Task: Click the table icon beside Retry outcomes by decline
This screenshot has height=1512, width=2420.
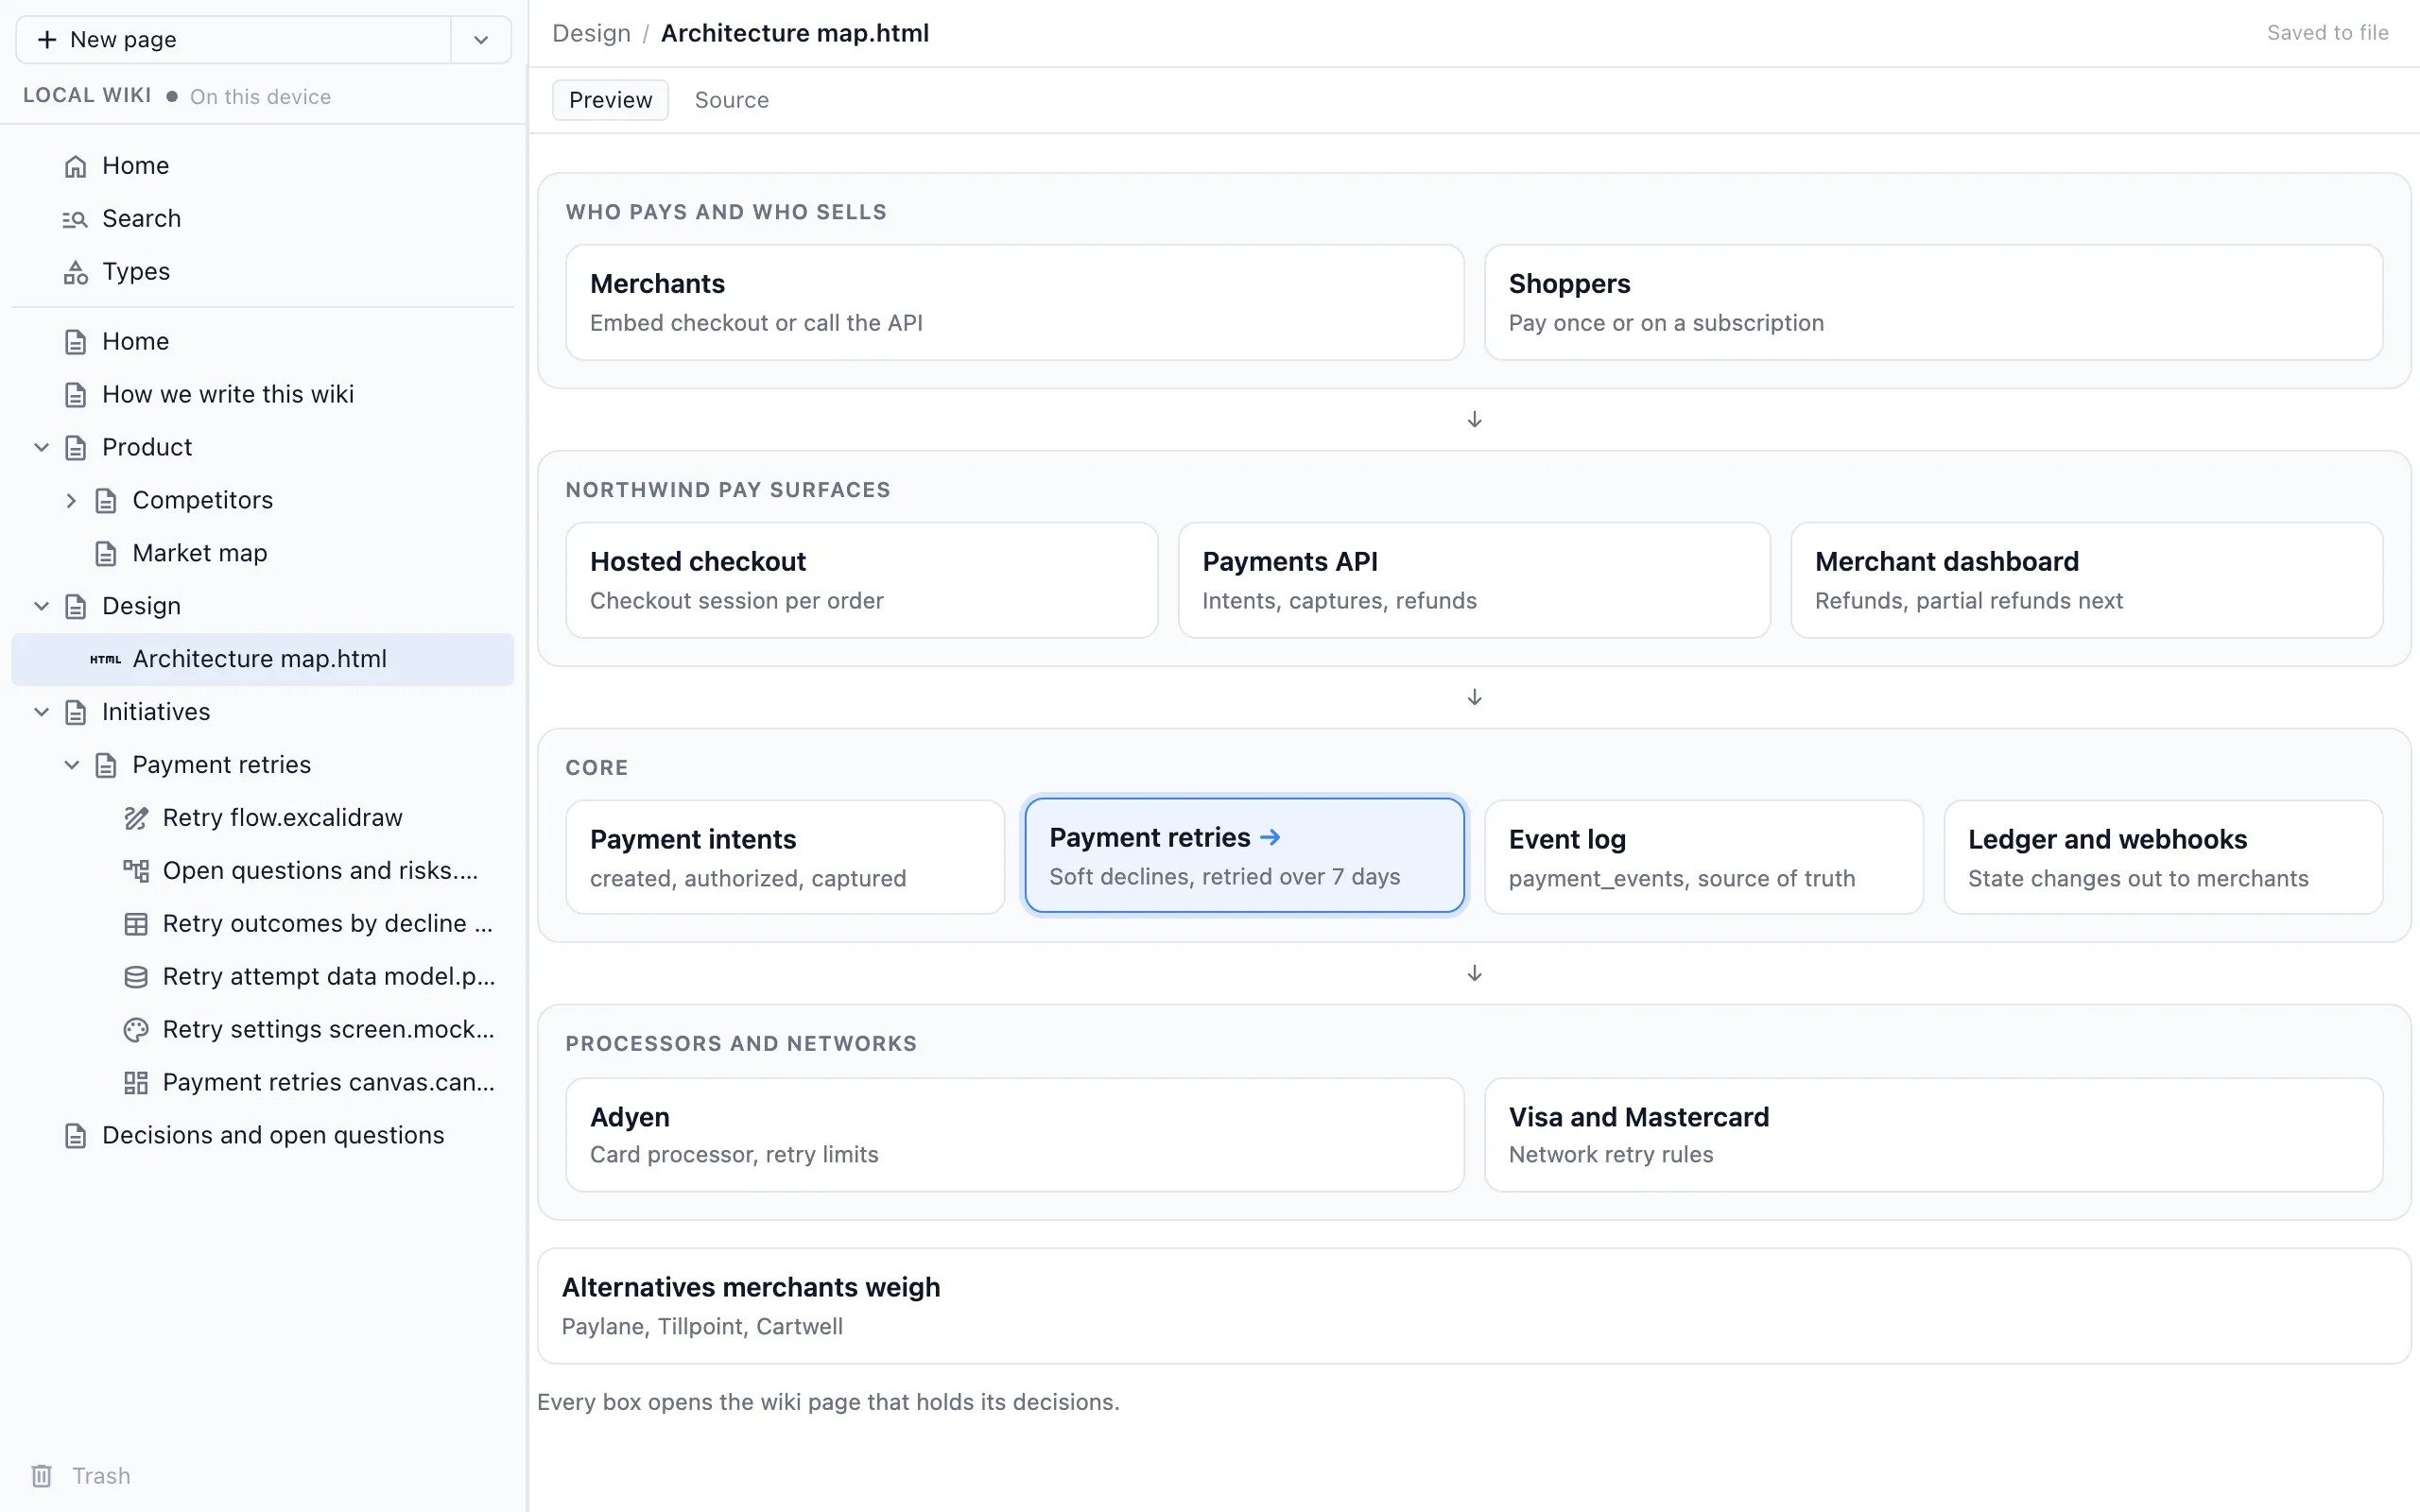Action: coord(136,924)
